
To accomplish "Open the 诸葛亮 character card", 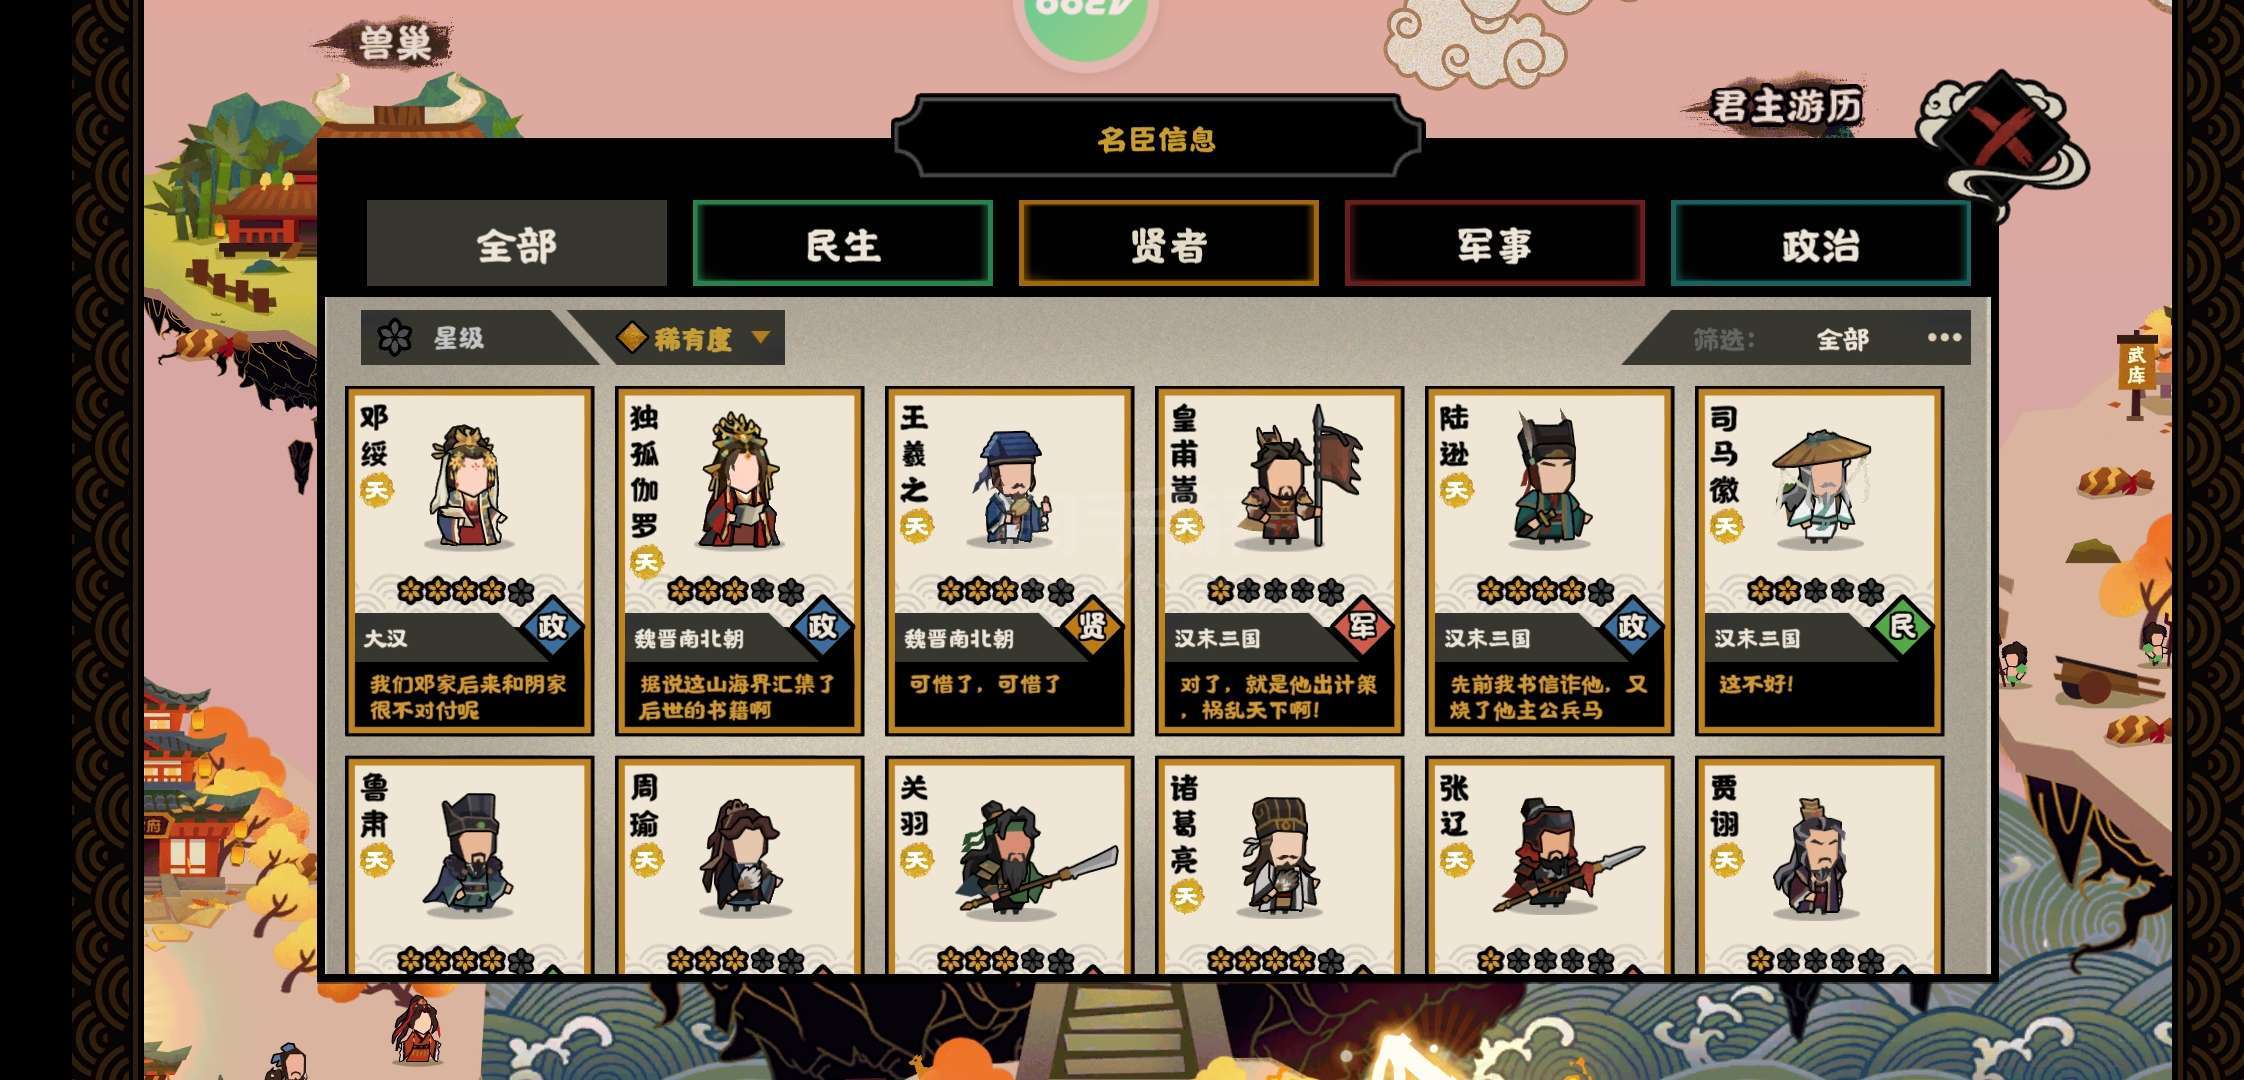I will [x=1279, y=865].
